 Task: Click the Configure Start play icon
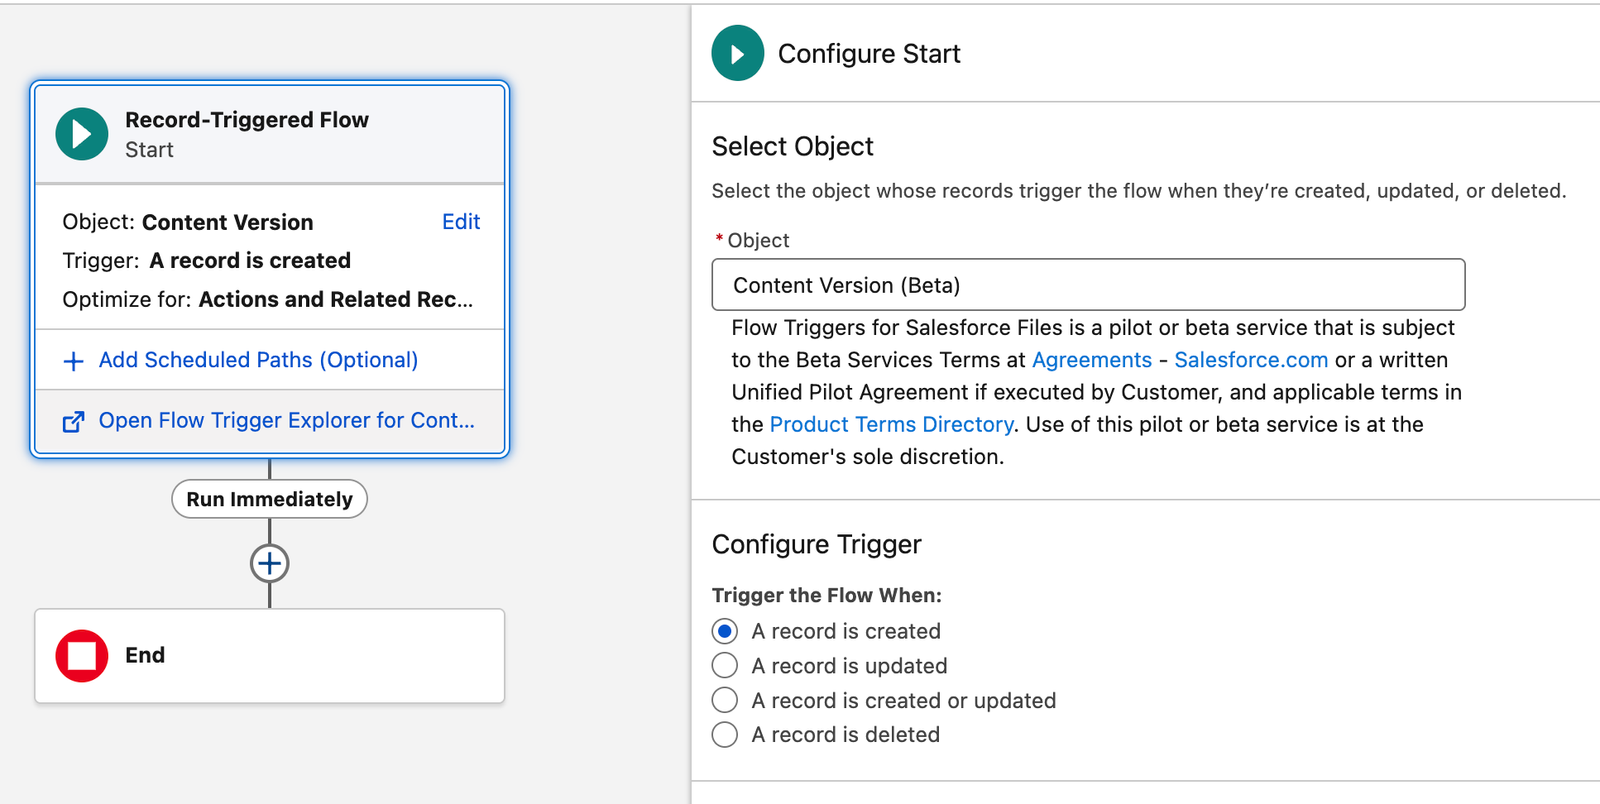tap(737, 54)
